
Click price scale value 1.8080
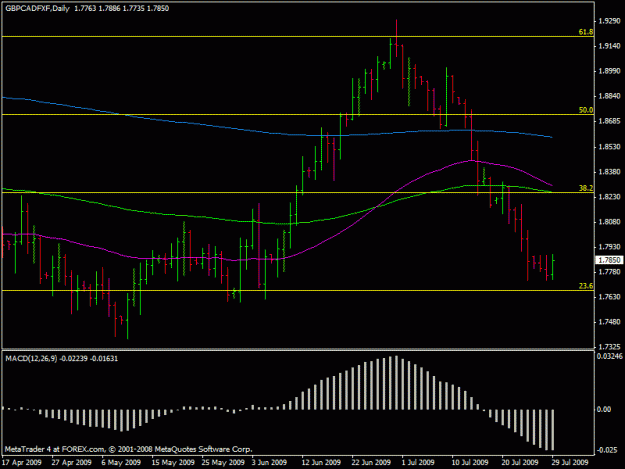coord(610,222)
